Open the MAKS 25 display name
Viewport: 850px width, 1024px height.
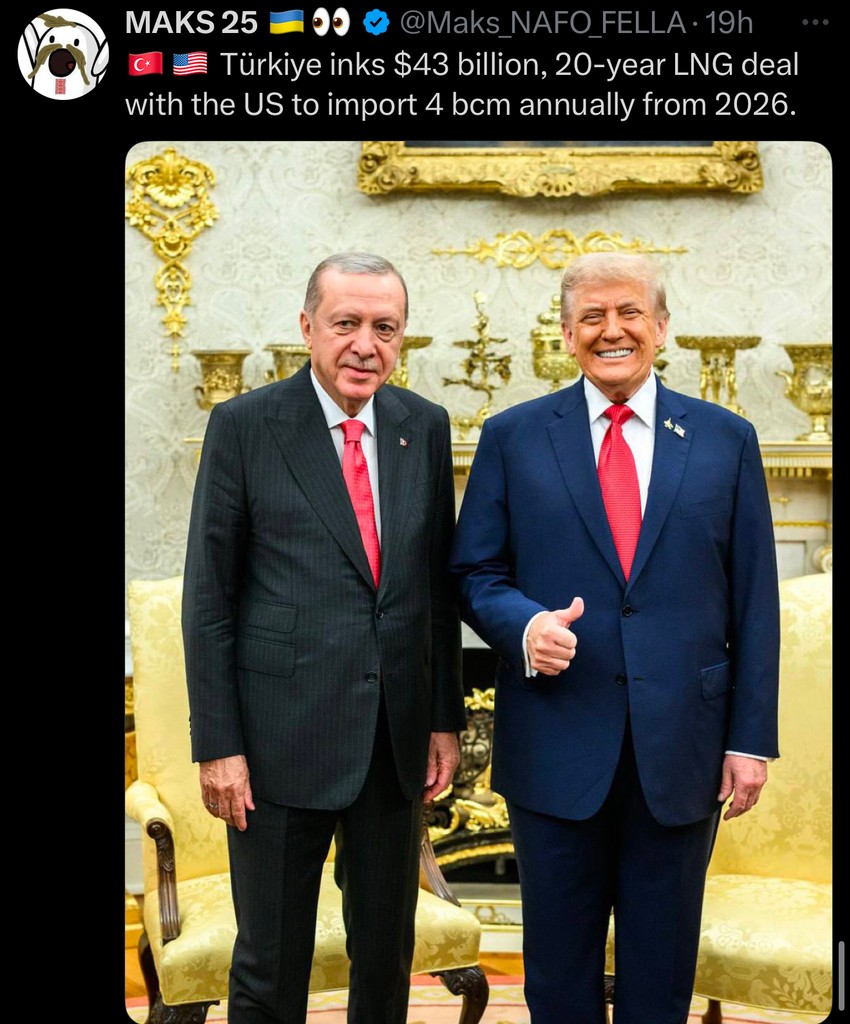[x=191, y=24]
